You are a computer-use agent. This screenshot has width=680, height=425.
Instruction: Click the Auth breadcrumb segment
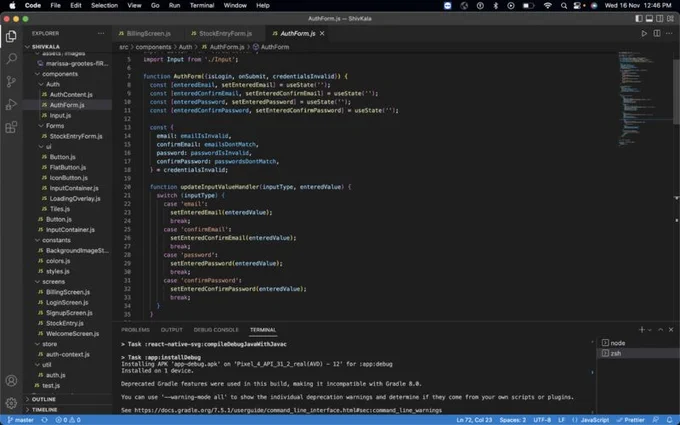tap(185, 47)
